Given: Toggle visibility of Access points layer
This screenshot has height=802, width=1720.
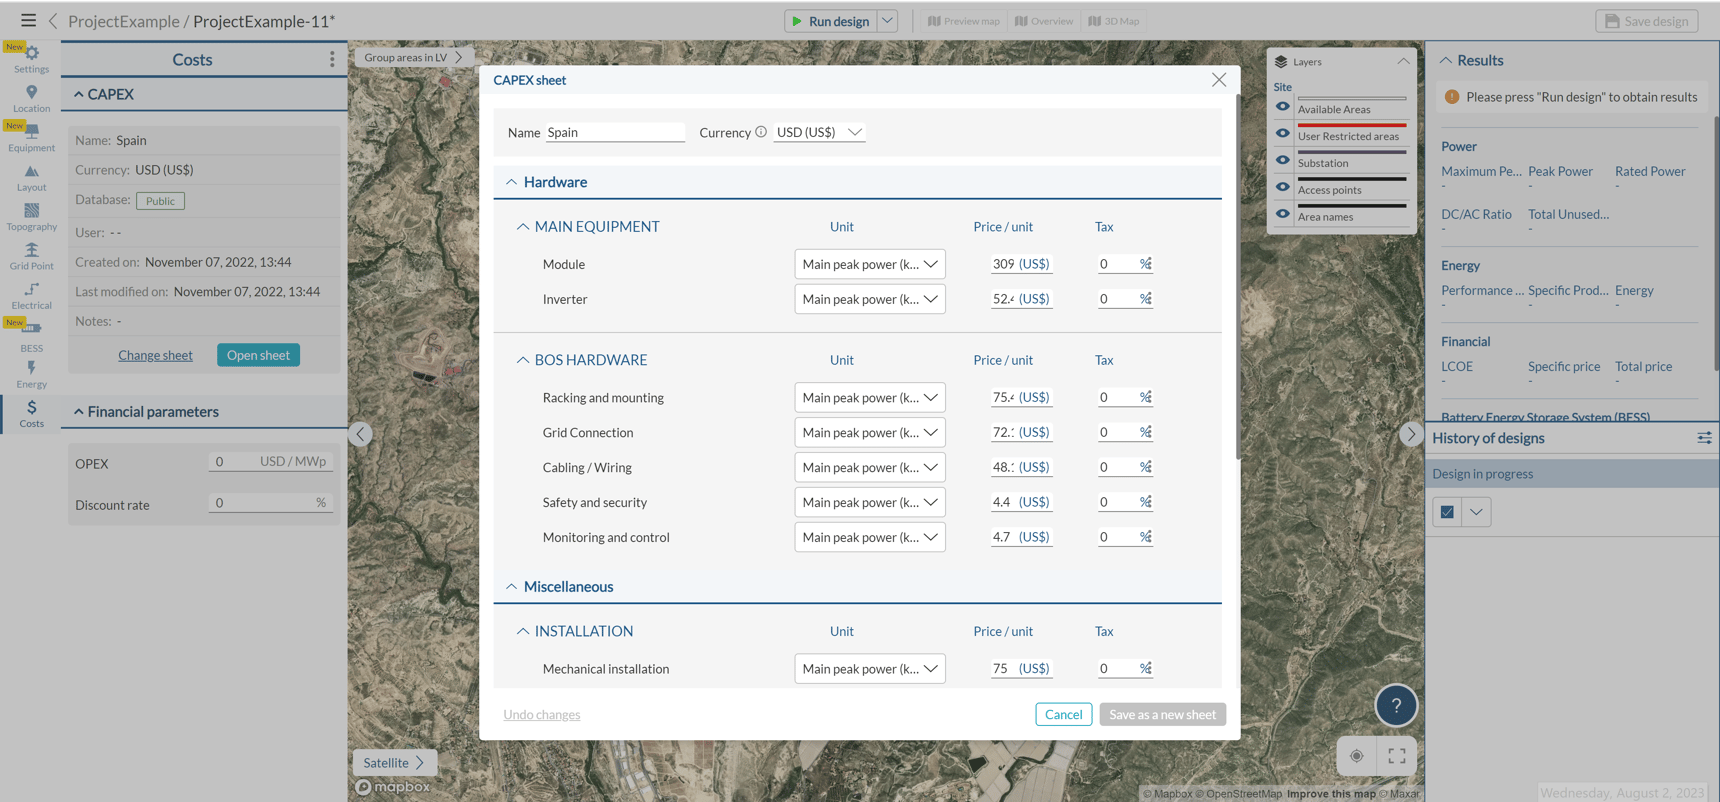Looking at the screenshot, I should [x=1282, y=187].
